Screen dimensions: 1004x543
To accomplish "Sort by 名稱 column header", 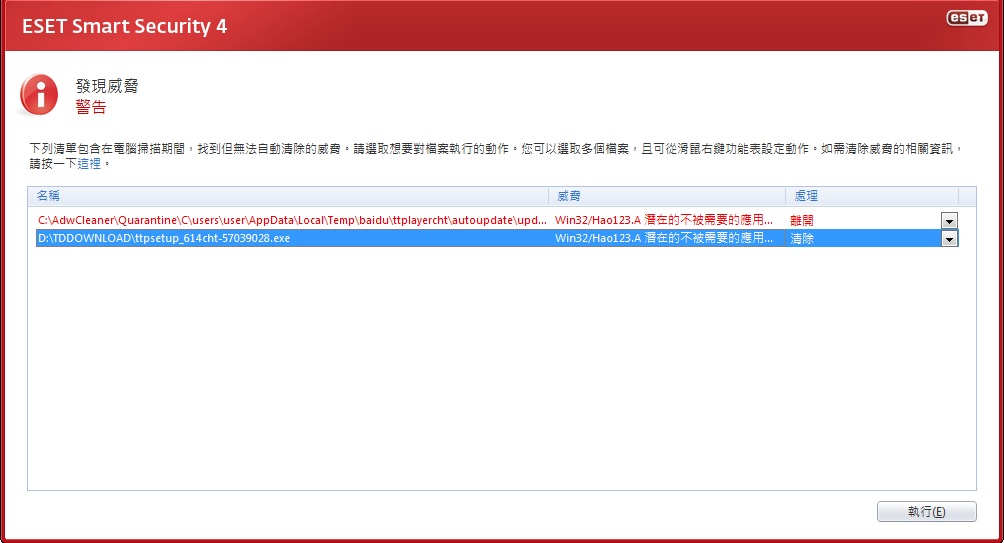I will pos(288,196).
